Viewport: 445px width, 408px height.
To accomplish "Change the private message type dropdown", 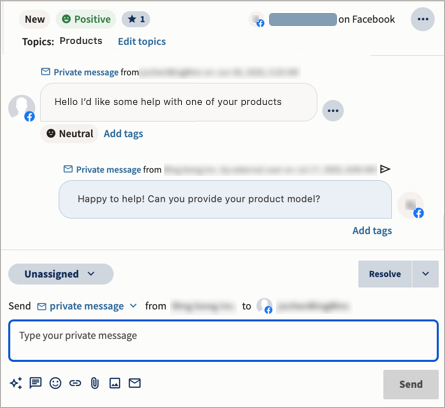I will 87,306.
